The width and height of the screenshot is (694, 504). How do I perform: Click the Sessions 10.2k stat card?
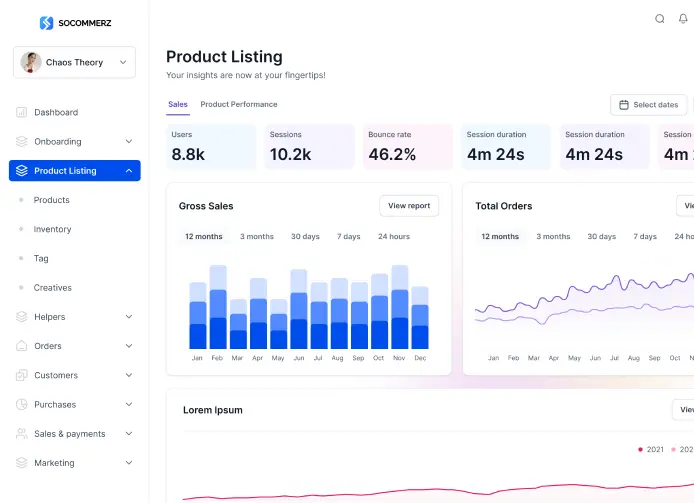[310, 147]
